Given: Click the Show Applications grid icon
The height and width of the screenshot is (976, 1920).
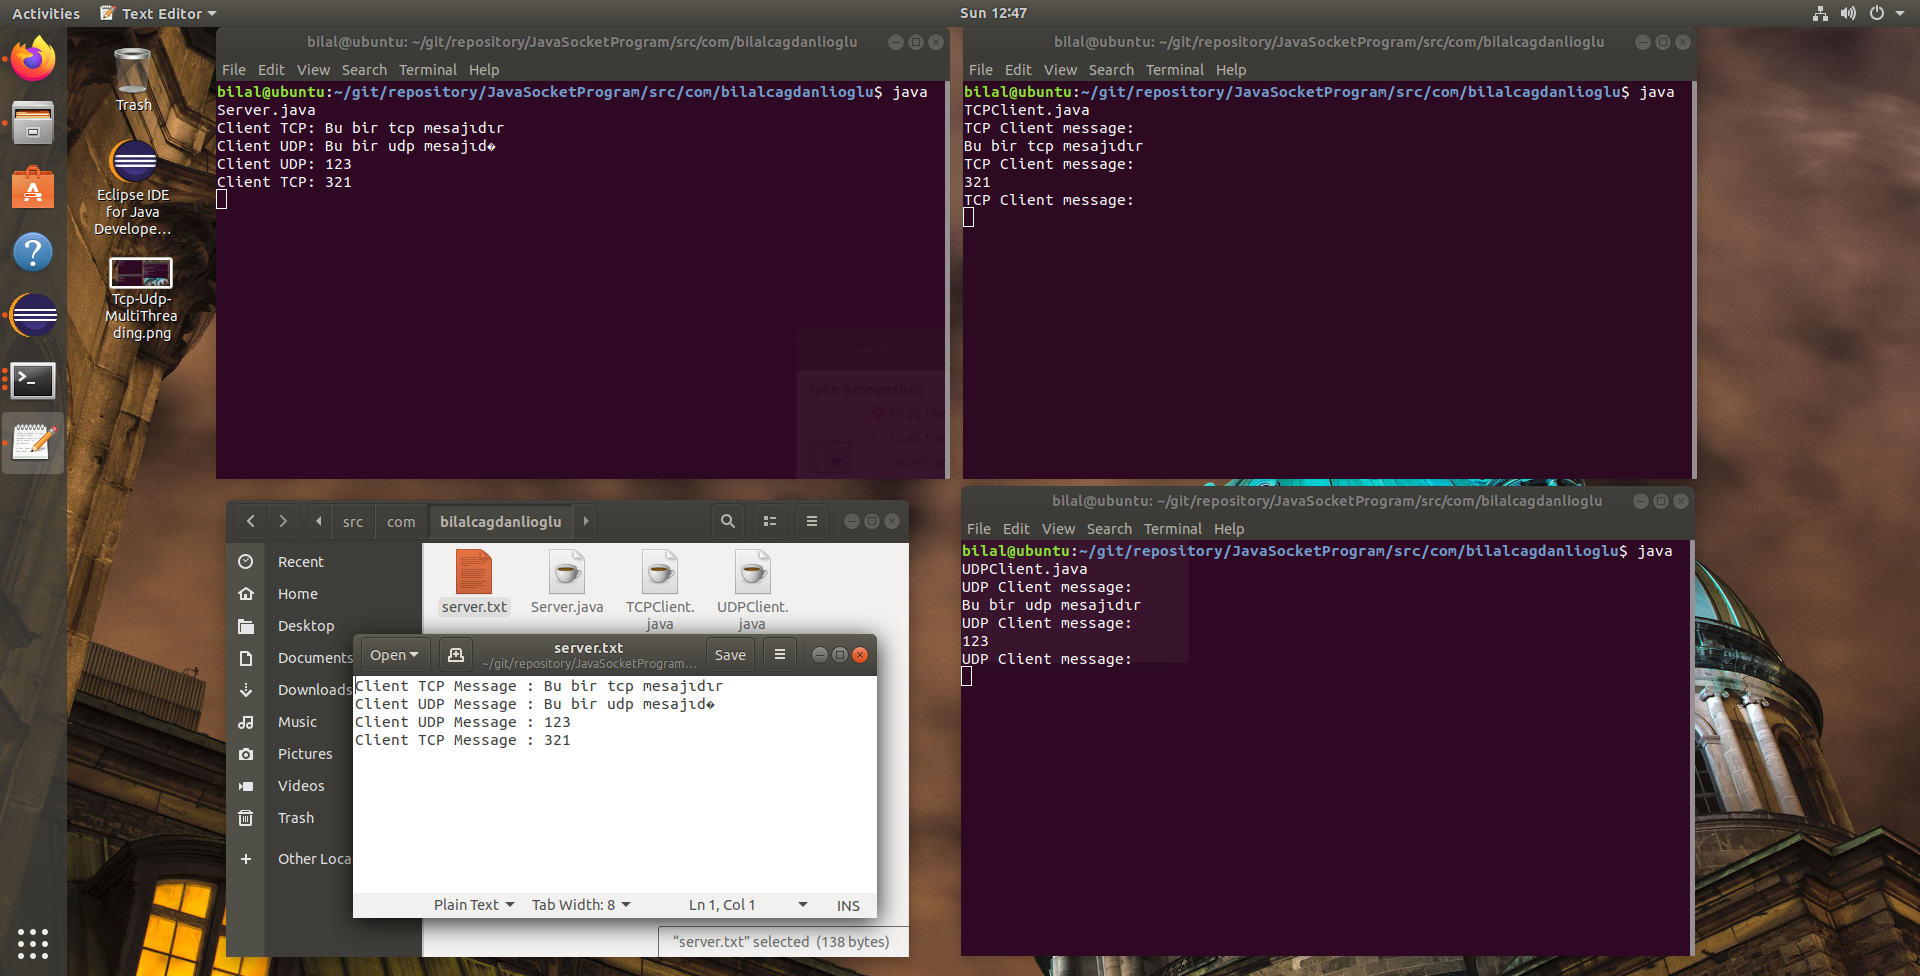Looking at the screenshot, I should point(33,944).
